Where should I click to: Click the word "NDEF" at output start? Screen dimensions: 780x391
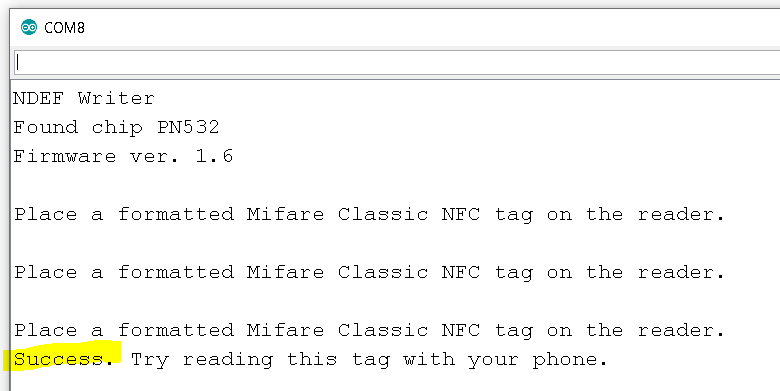point(38,98)
